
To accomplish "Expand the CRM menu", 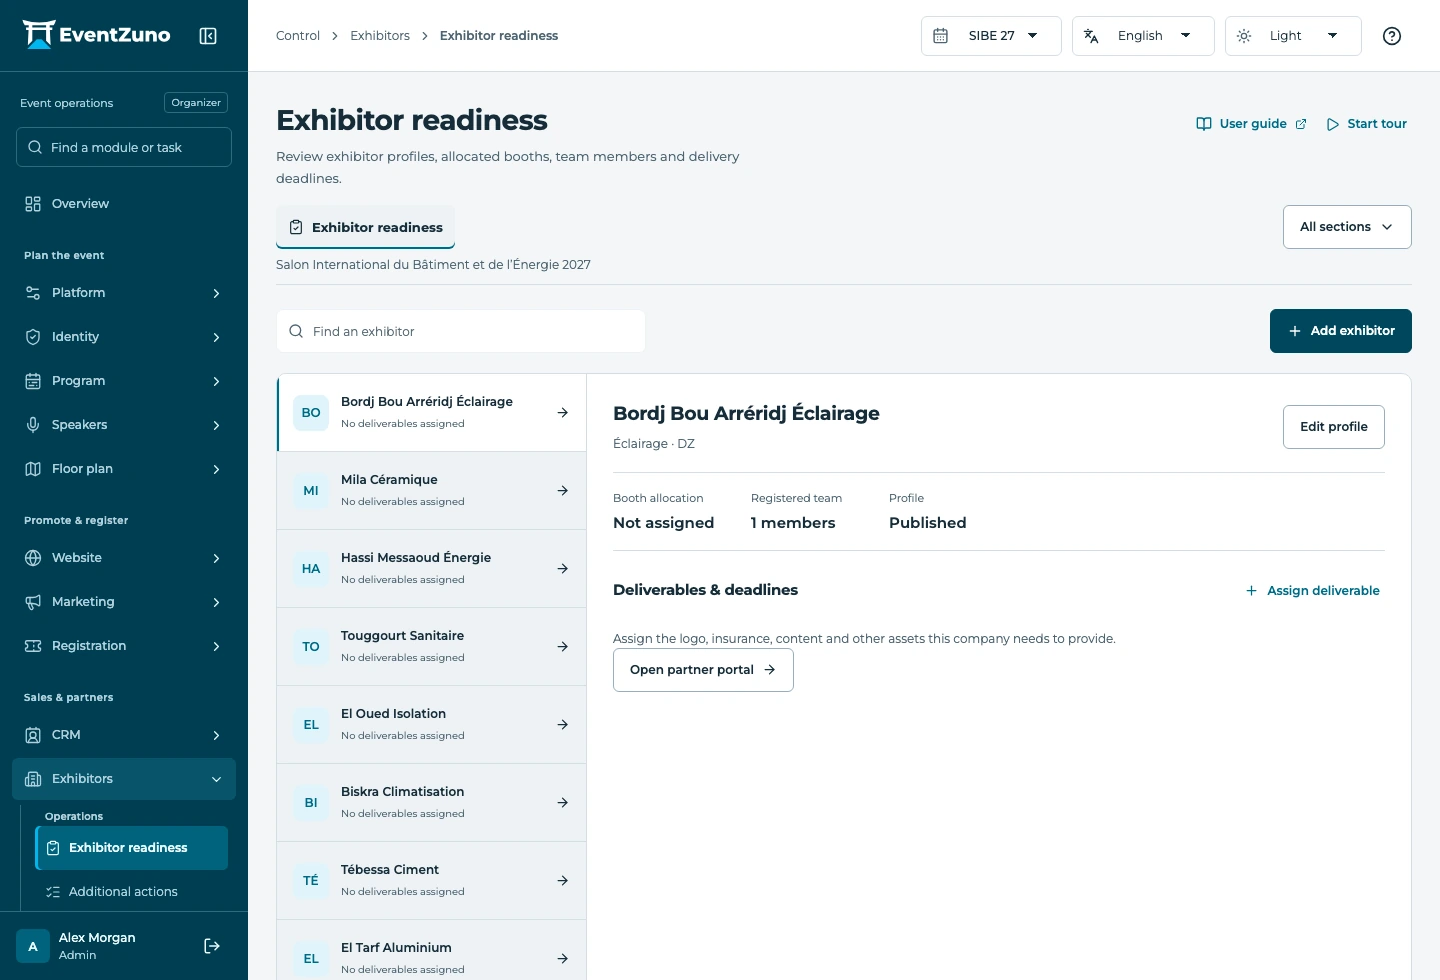I will pos(124,735).
